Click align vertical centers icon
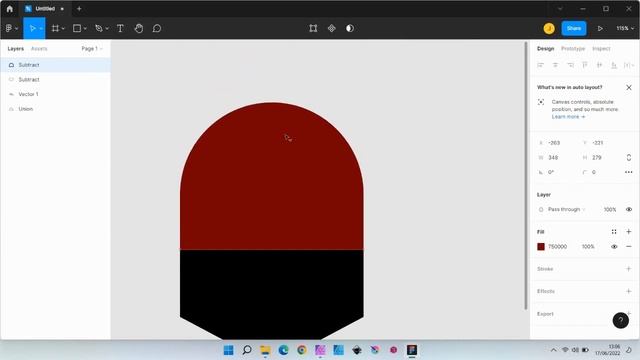The width and height of the screenshot is (640, 360). click(599, 65)
